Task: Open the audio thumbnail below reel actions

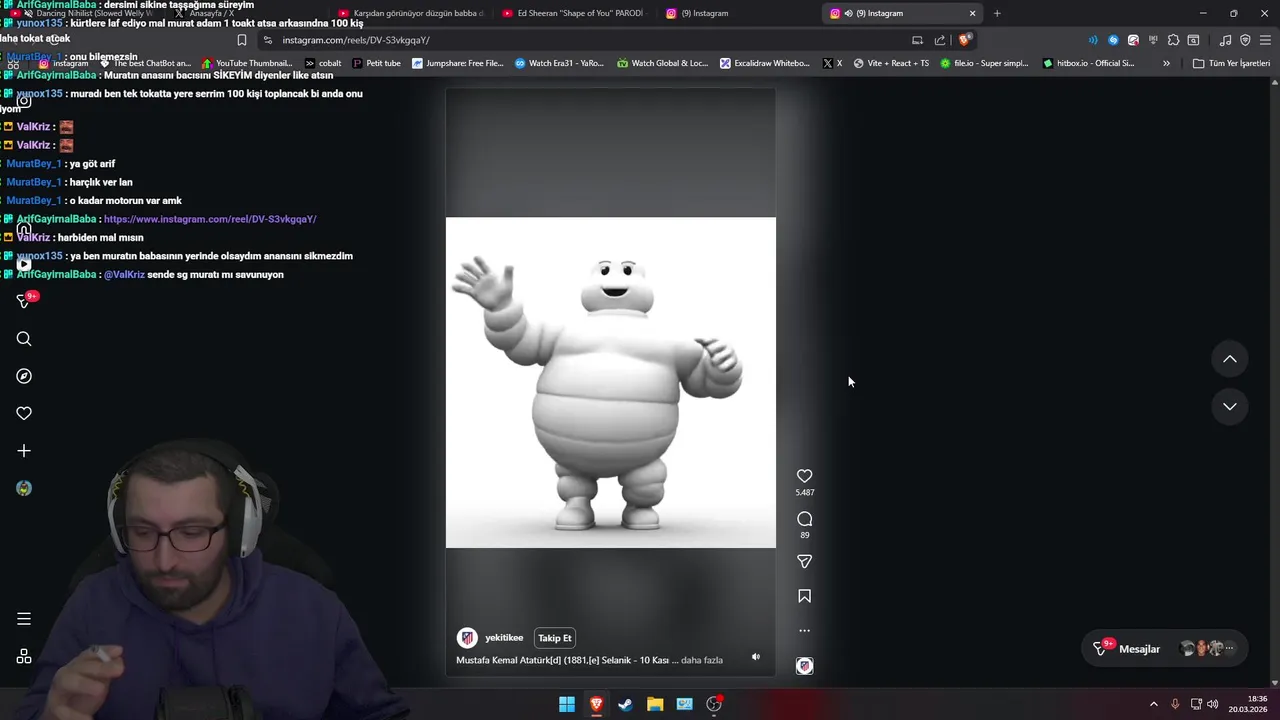Action: pos(804,666)
